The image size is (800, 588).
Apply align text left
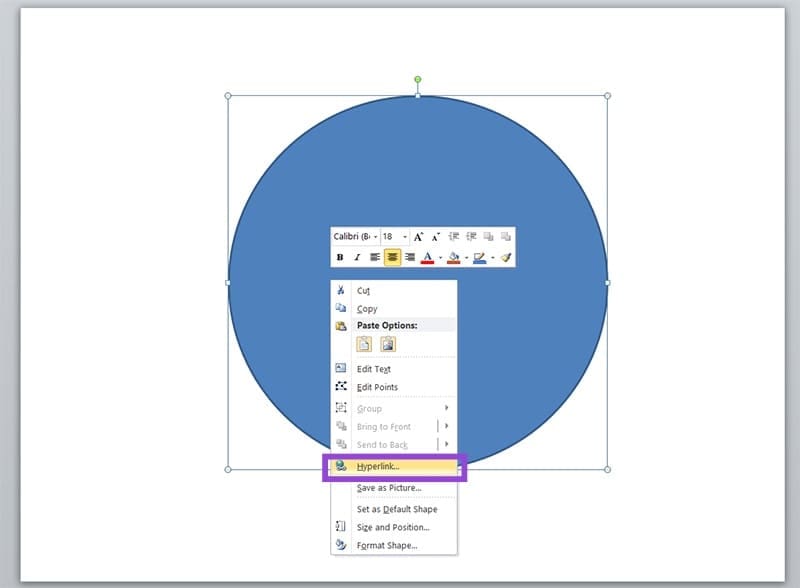(375, 258)
